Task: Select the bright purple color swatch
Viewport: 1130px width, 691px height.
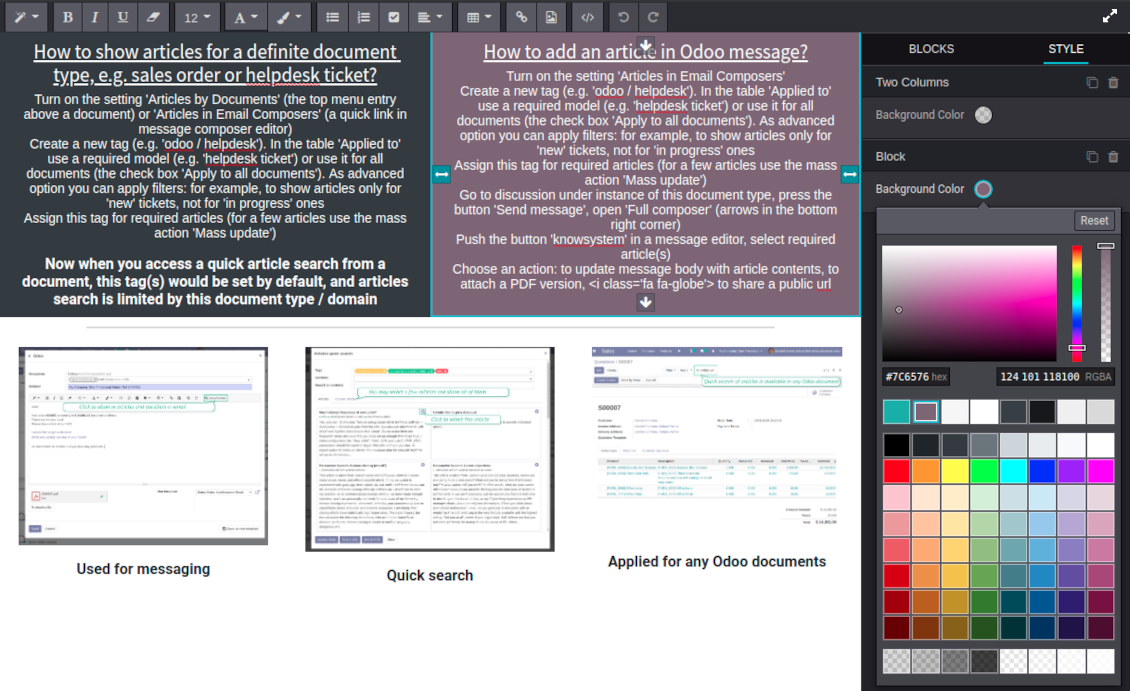Action: coord(1072,471)
